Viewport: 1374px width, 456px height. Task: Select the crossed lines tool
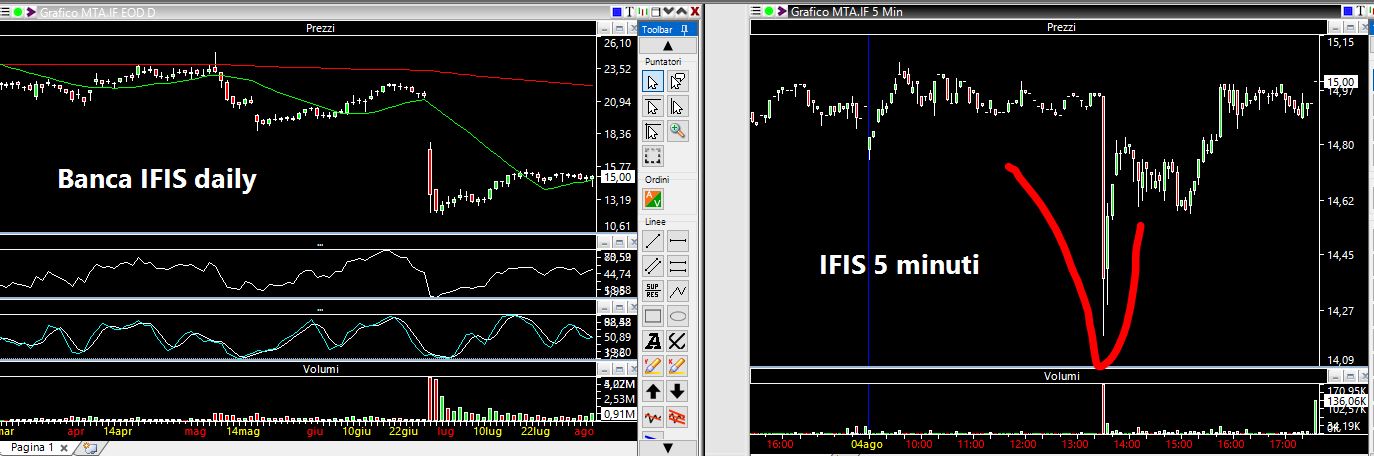tap(677, 341)
